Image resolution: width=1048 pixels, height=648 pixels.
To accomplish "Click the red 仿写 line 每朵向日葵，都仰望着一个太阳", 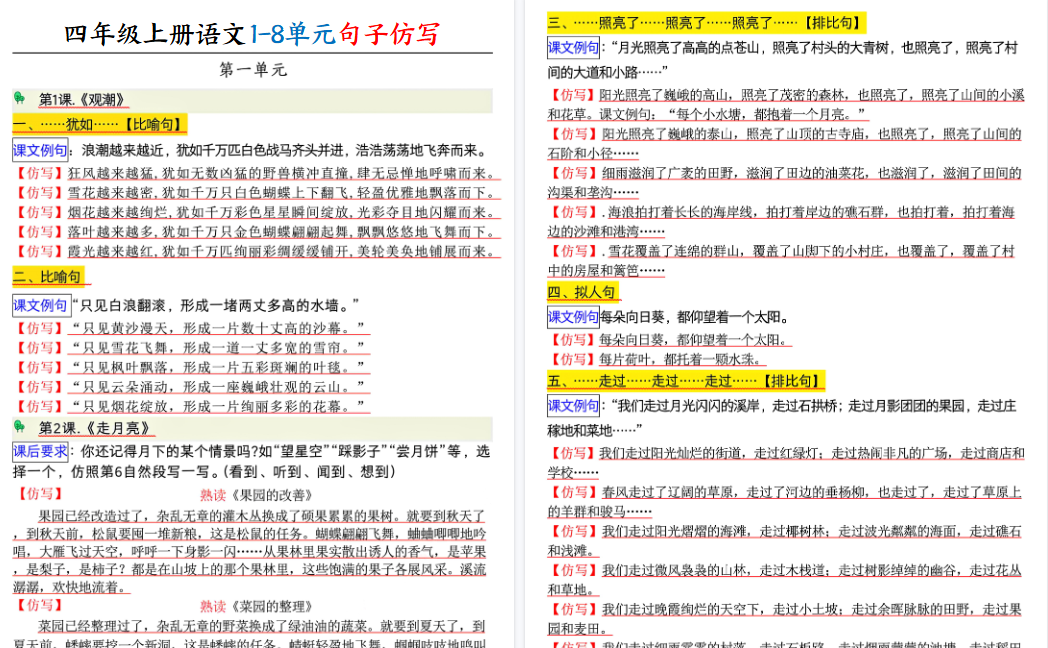I will coord(670,340).
